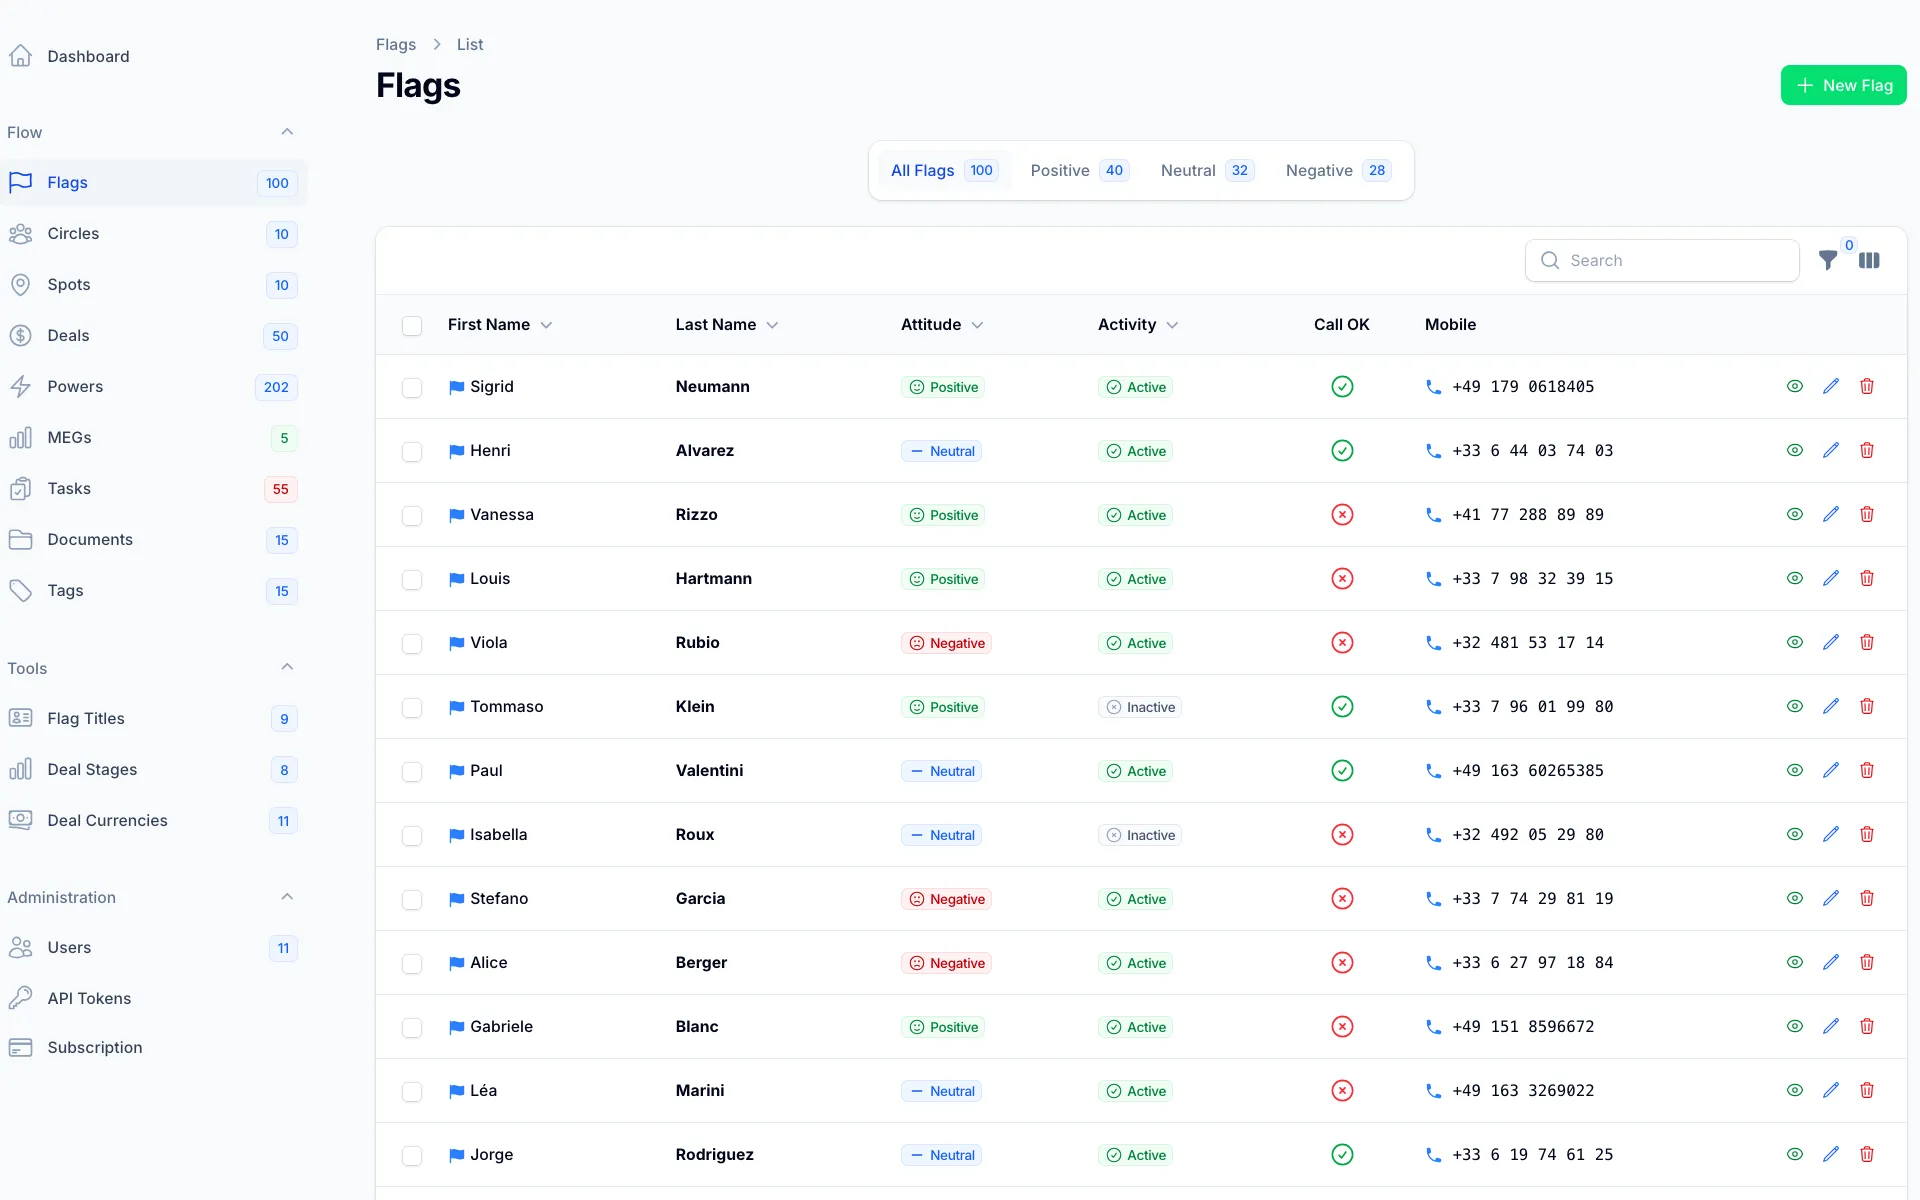The height and width of the screenshot is (1200, 1920).
Task: View Tommaso Klein via eye icon
Action: tap(1795, 706)
